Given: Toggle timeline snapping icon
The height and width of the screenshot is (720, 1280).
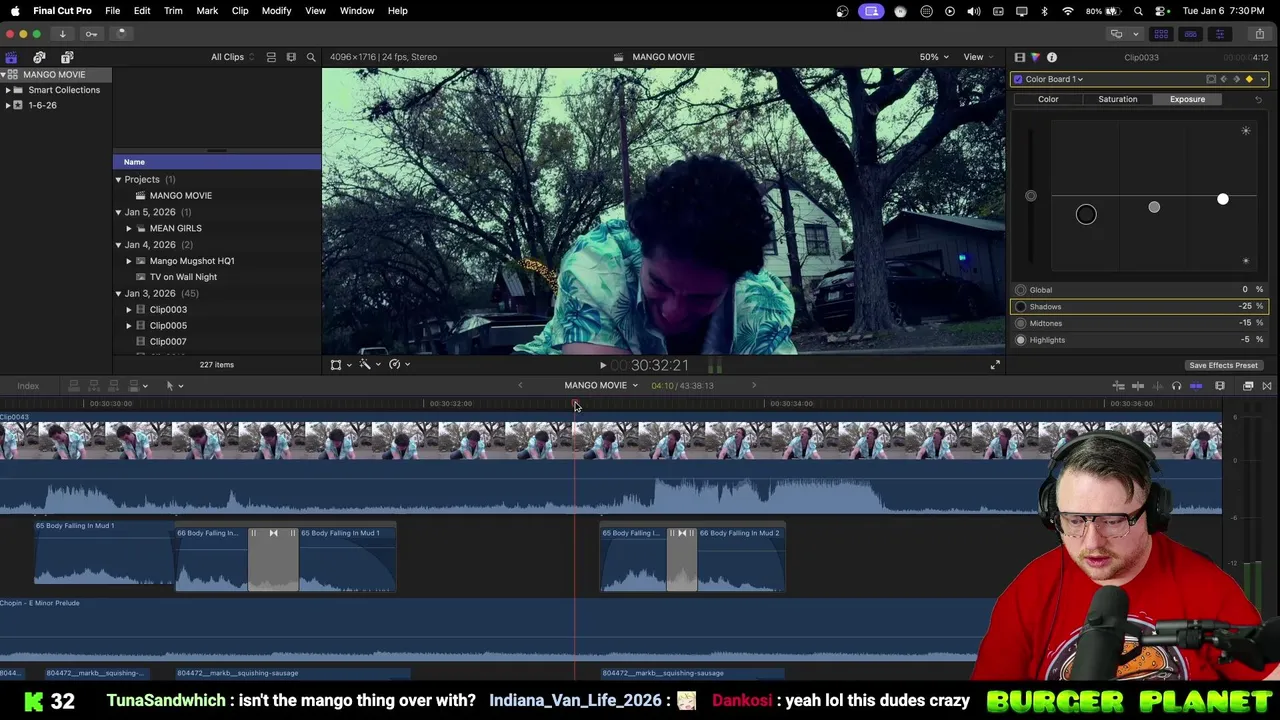Looking at the screenshot, I should [1196, 385].
